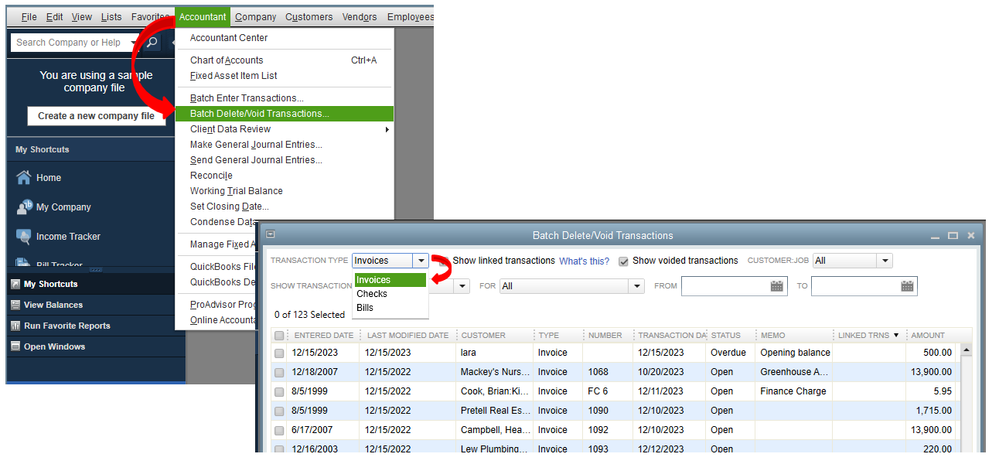Select Checks in transaction type list
The image size is (999, 461).
[372, 294]
